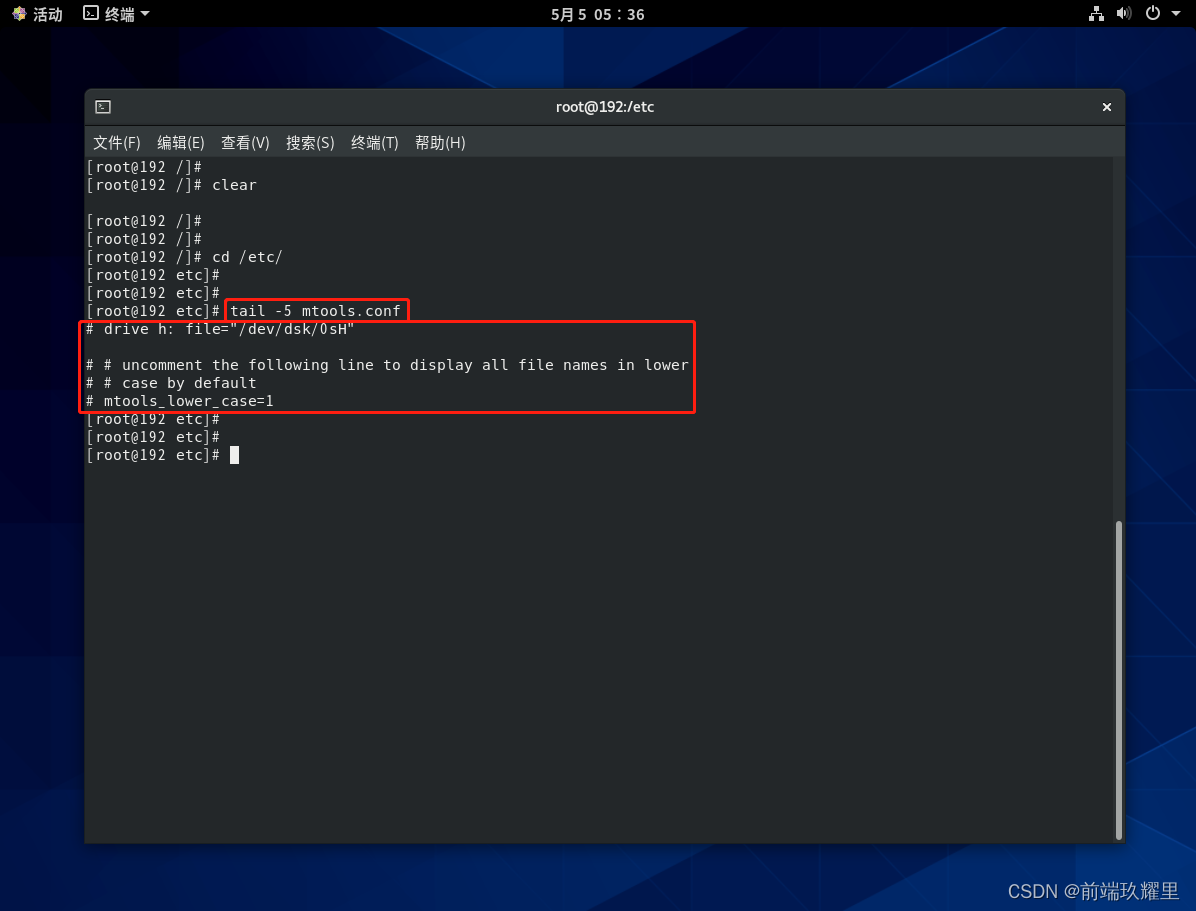Click the terminal vertical scrollbar thumb
This screenshot has height=911, width=1196.
coord(1118,680)
